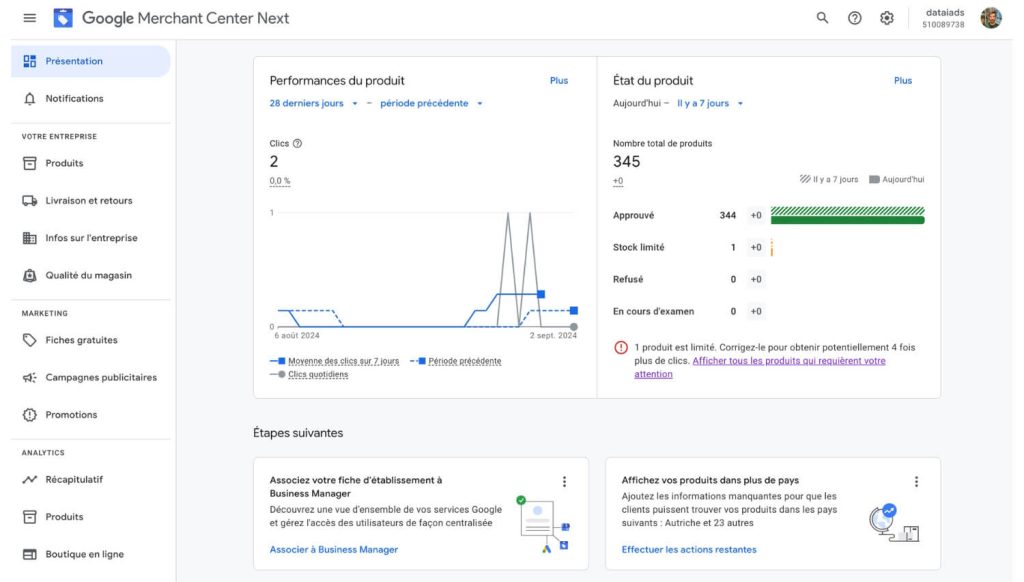The width and height of the screenshot is (1024, 582).
Task: Open Promotions menu item
Action: coord(91,415)
